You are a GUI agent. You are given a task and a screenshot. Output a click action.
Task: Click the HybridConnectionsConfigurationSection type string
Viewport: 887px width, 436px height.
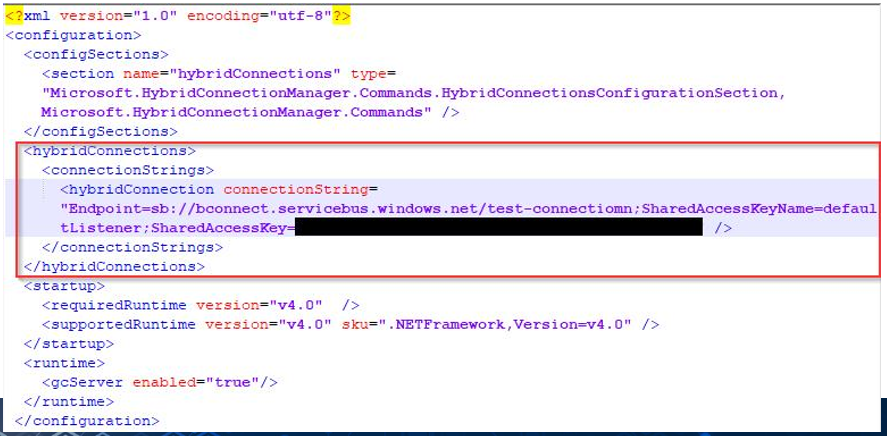[610, 93]
